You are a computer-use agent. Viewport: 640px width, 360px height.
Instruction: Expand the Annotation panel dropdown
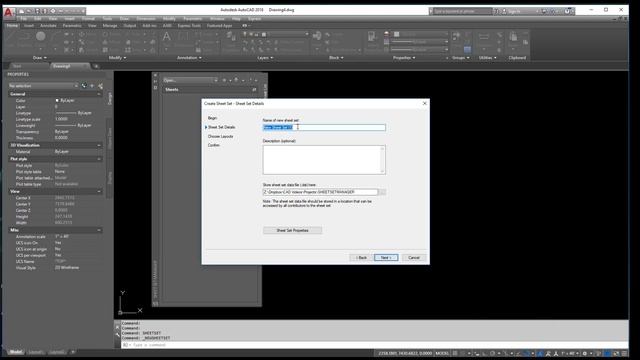pos(189,58)
